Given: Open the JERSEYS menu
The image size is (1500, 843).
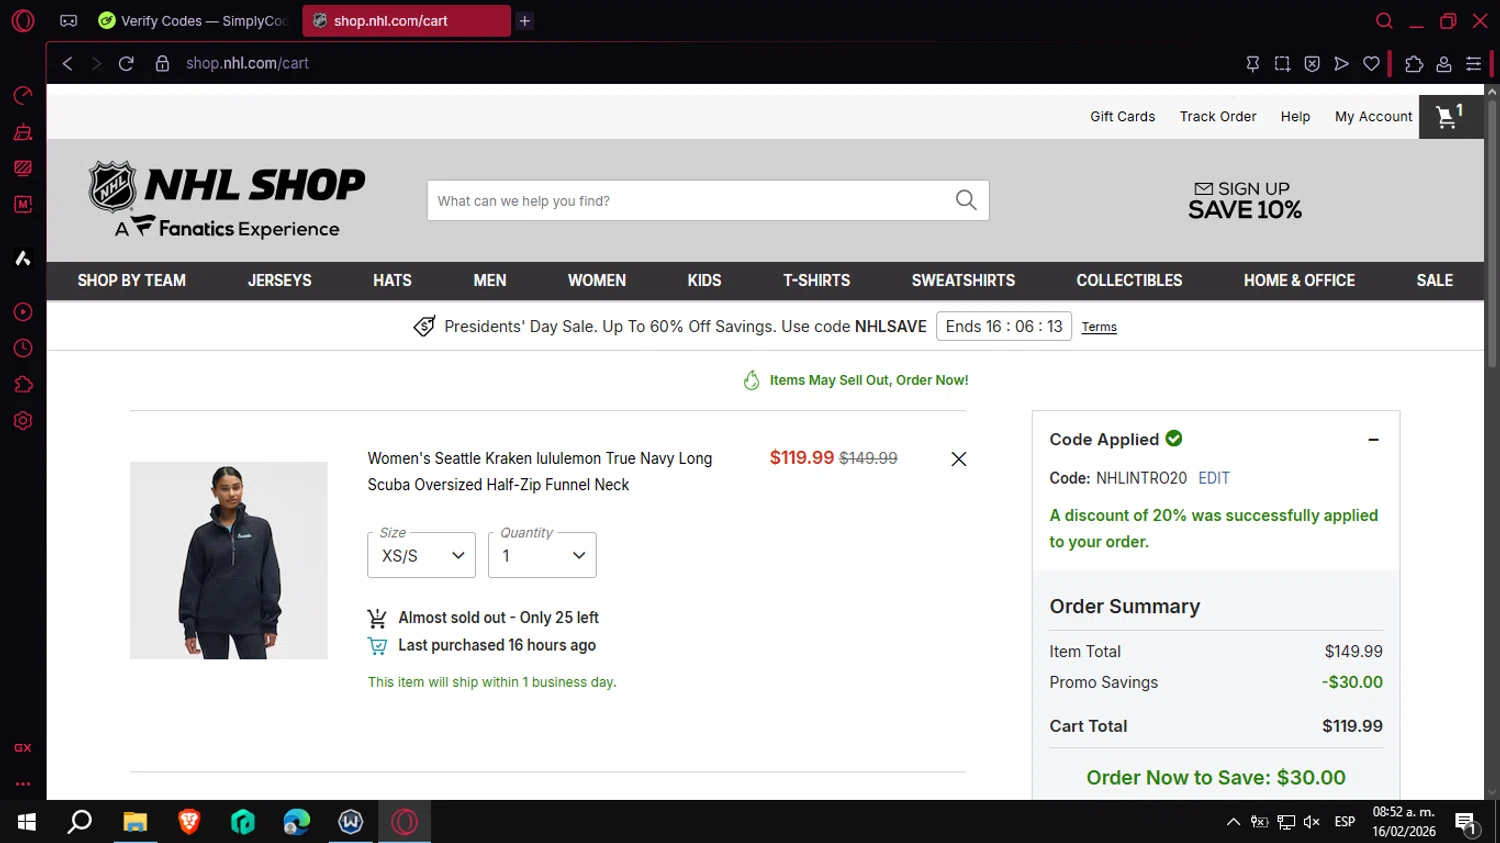Looking at the screenshot, I should click(x=279, y=280).
